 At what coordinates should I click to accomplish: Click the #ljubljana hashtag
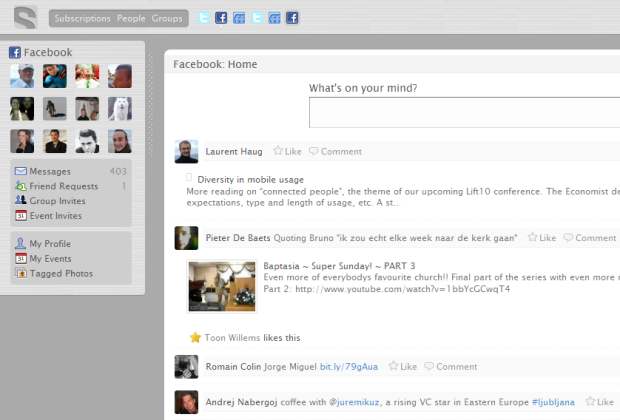(x=553, y=402)
